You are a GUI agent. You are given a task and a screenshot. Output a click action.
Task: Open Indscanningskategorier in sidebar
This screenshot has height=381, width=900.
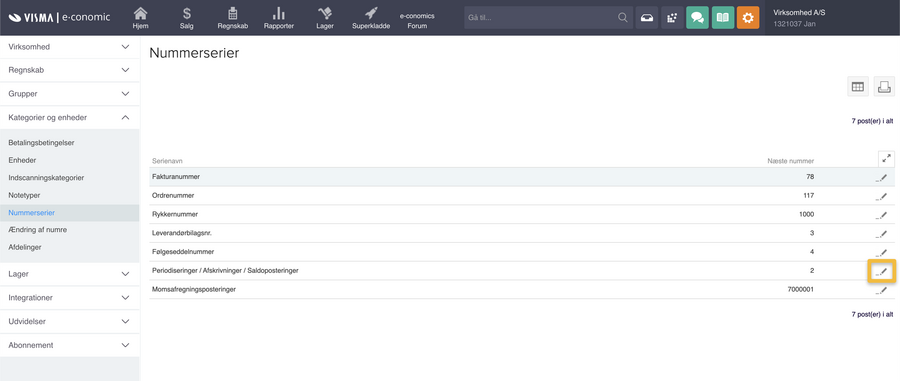coord(46,178)
